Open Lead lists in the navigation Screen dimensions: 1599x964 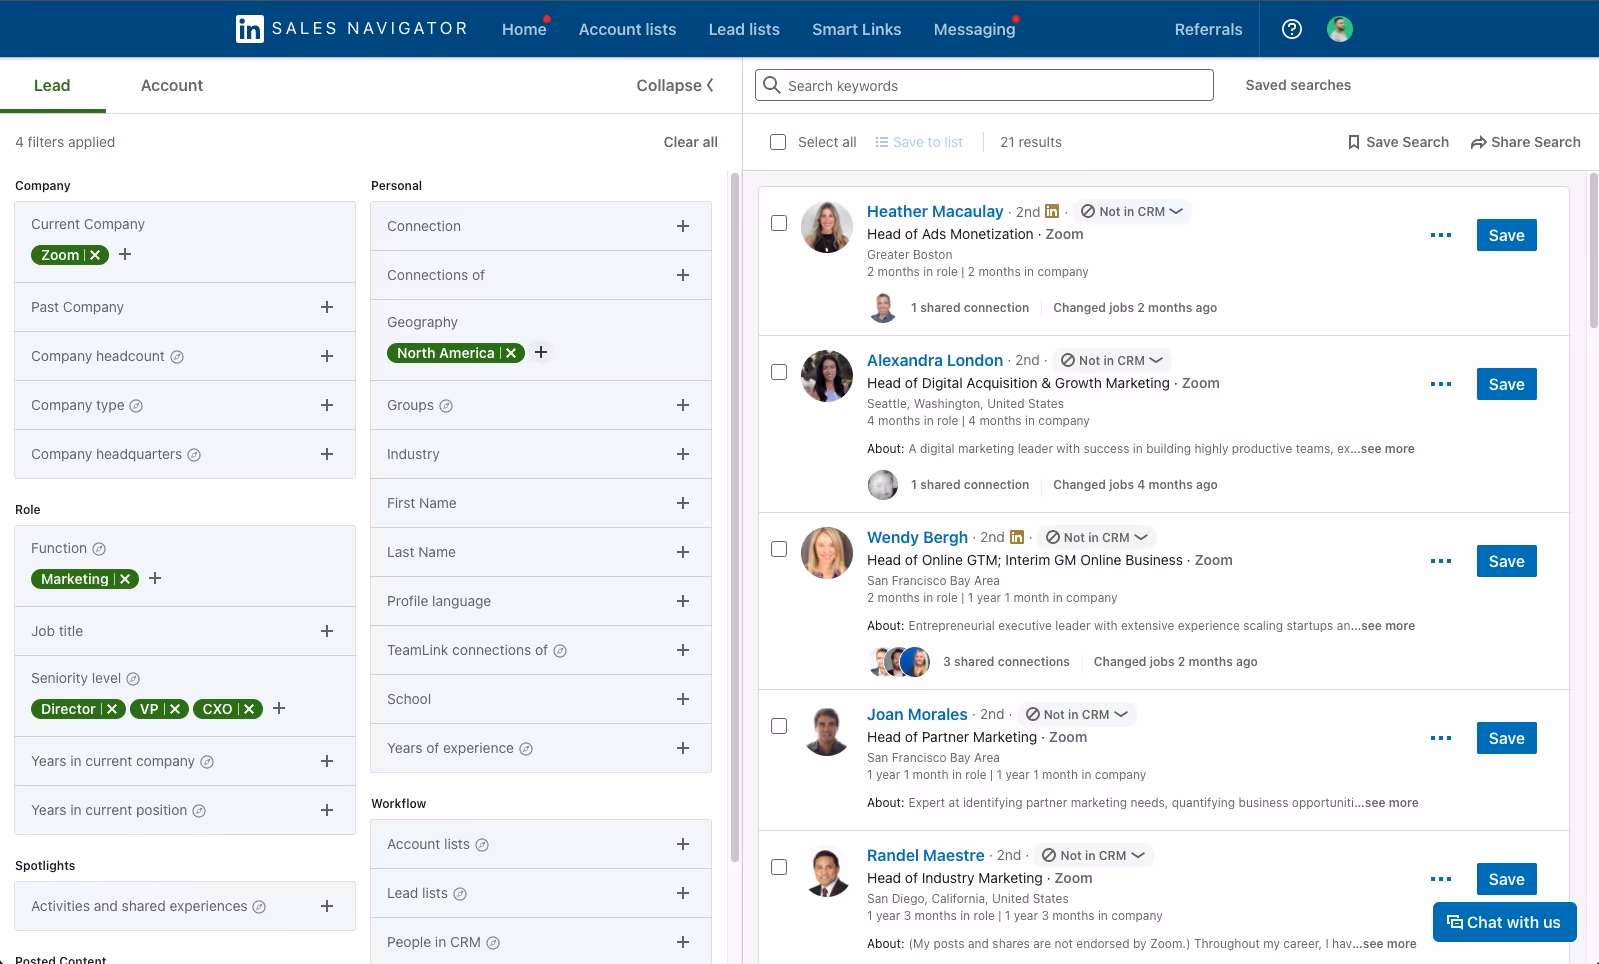744,29
